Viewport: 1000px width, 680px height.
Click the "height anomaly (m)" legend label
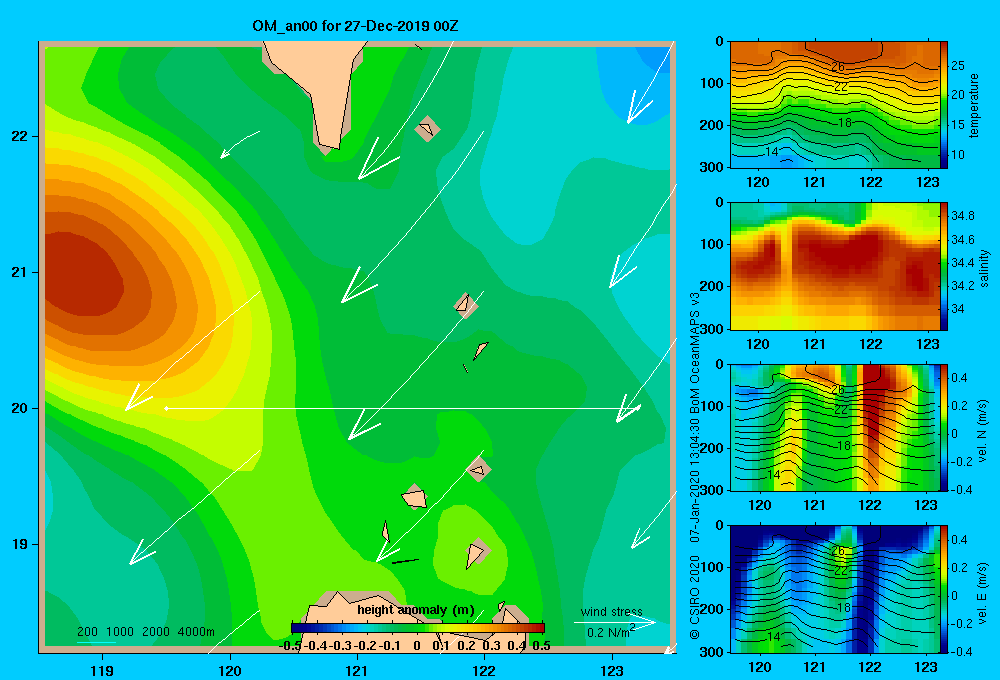[416, 610]
